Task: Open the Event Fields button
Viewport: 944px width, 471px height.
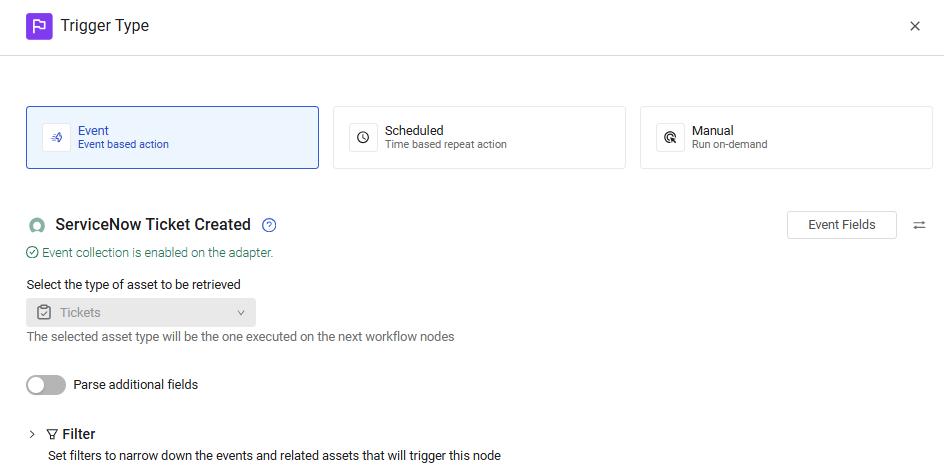Action: coord(842,225)
